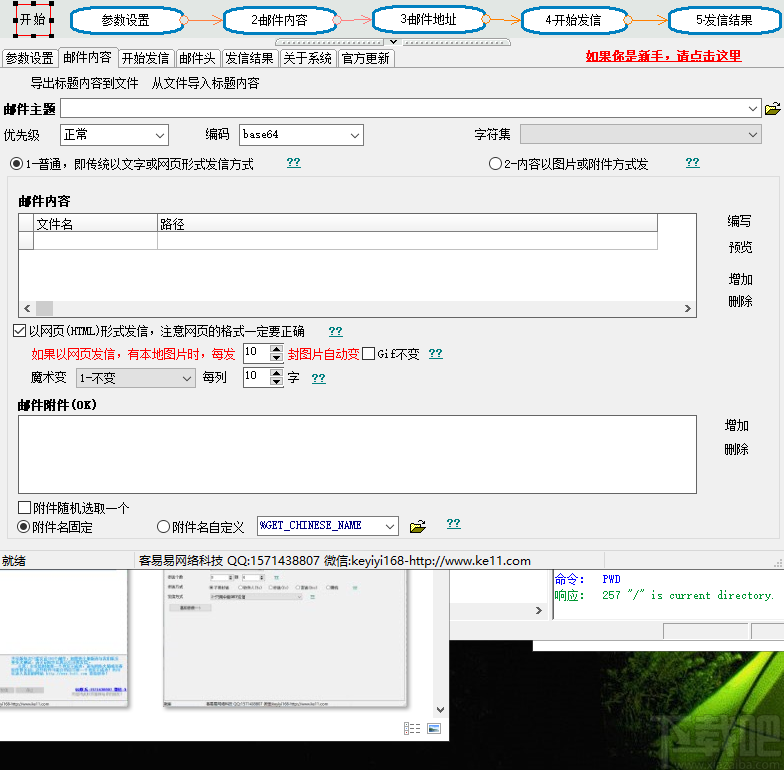Switch file explorer to details list view
784x770 pixels.
(x=412, y=728)
